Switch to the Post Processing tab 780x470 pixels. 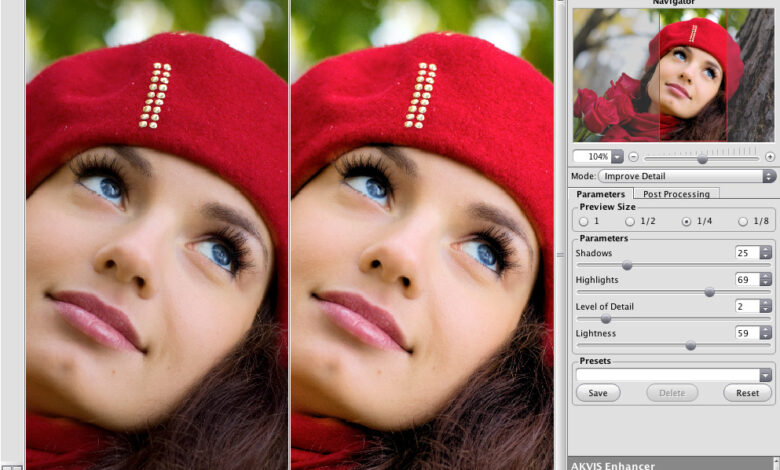[x=676, y=194]
